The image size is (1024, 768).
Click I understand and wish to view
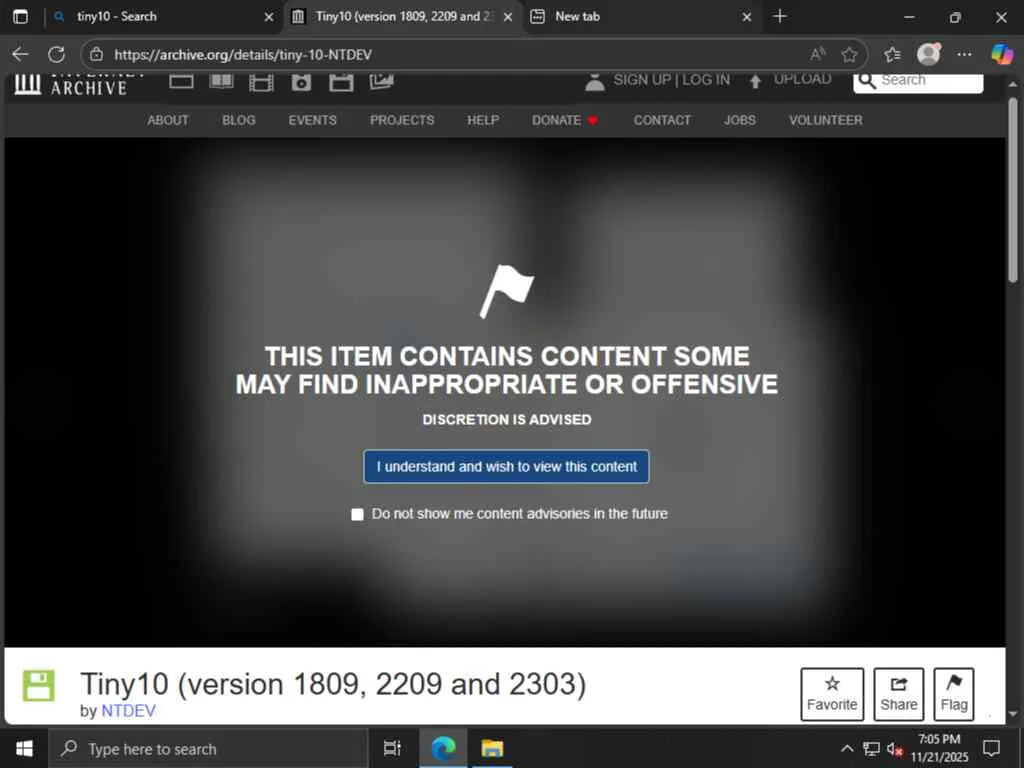click(506, 466)
